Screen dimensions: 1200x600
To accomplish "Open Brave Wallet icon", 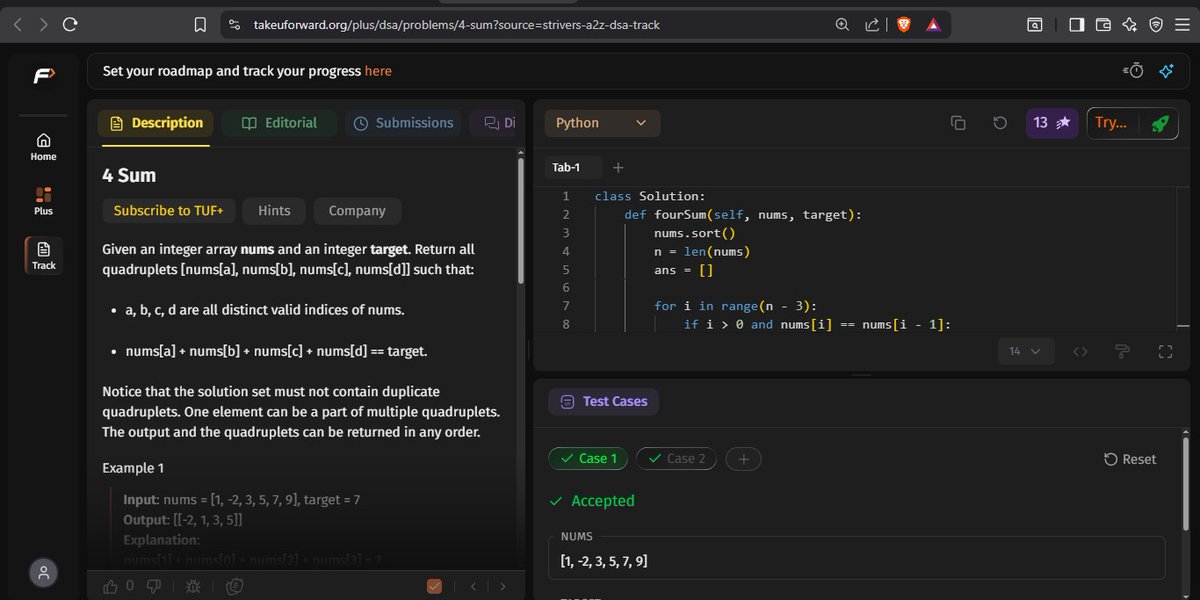I will pyautogui.click(x=1104, y=25).
